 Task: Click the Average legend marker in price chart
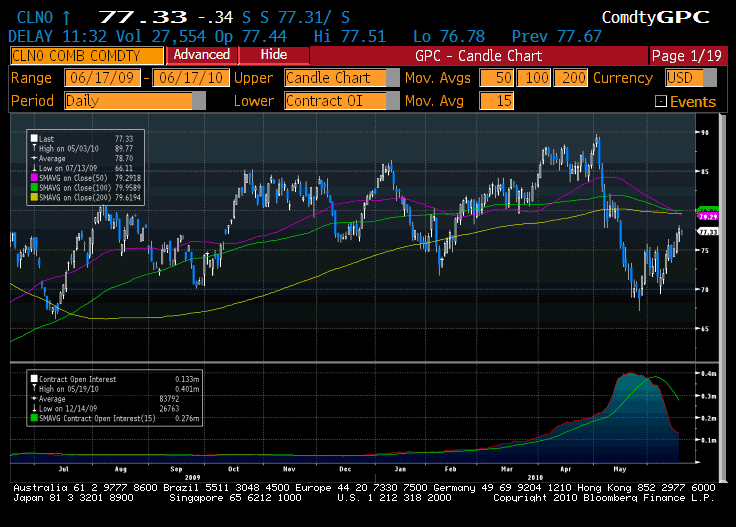click(x=34, y=157)
